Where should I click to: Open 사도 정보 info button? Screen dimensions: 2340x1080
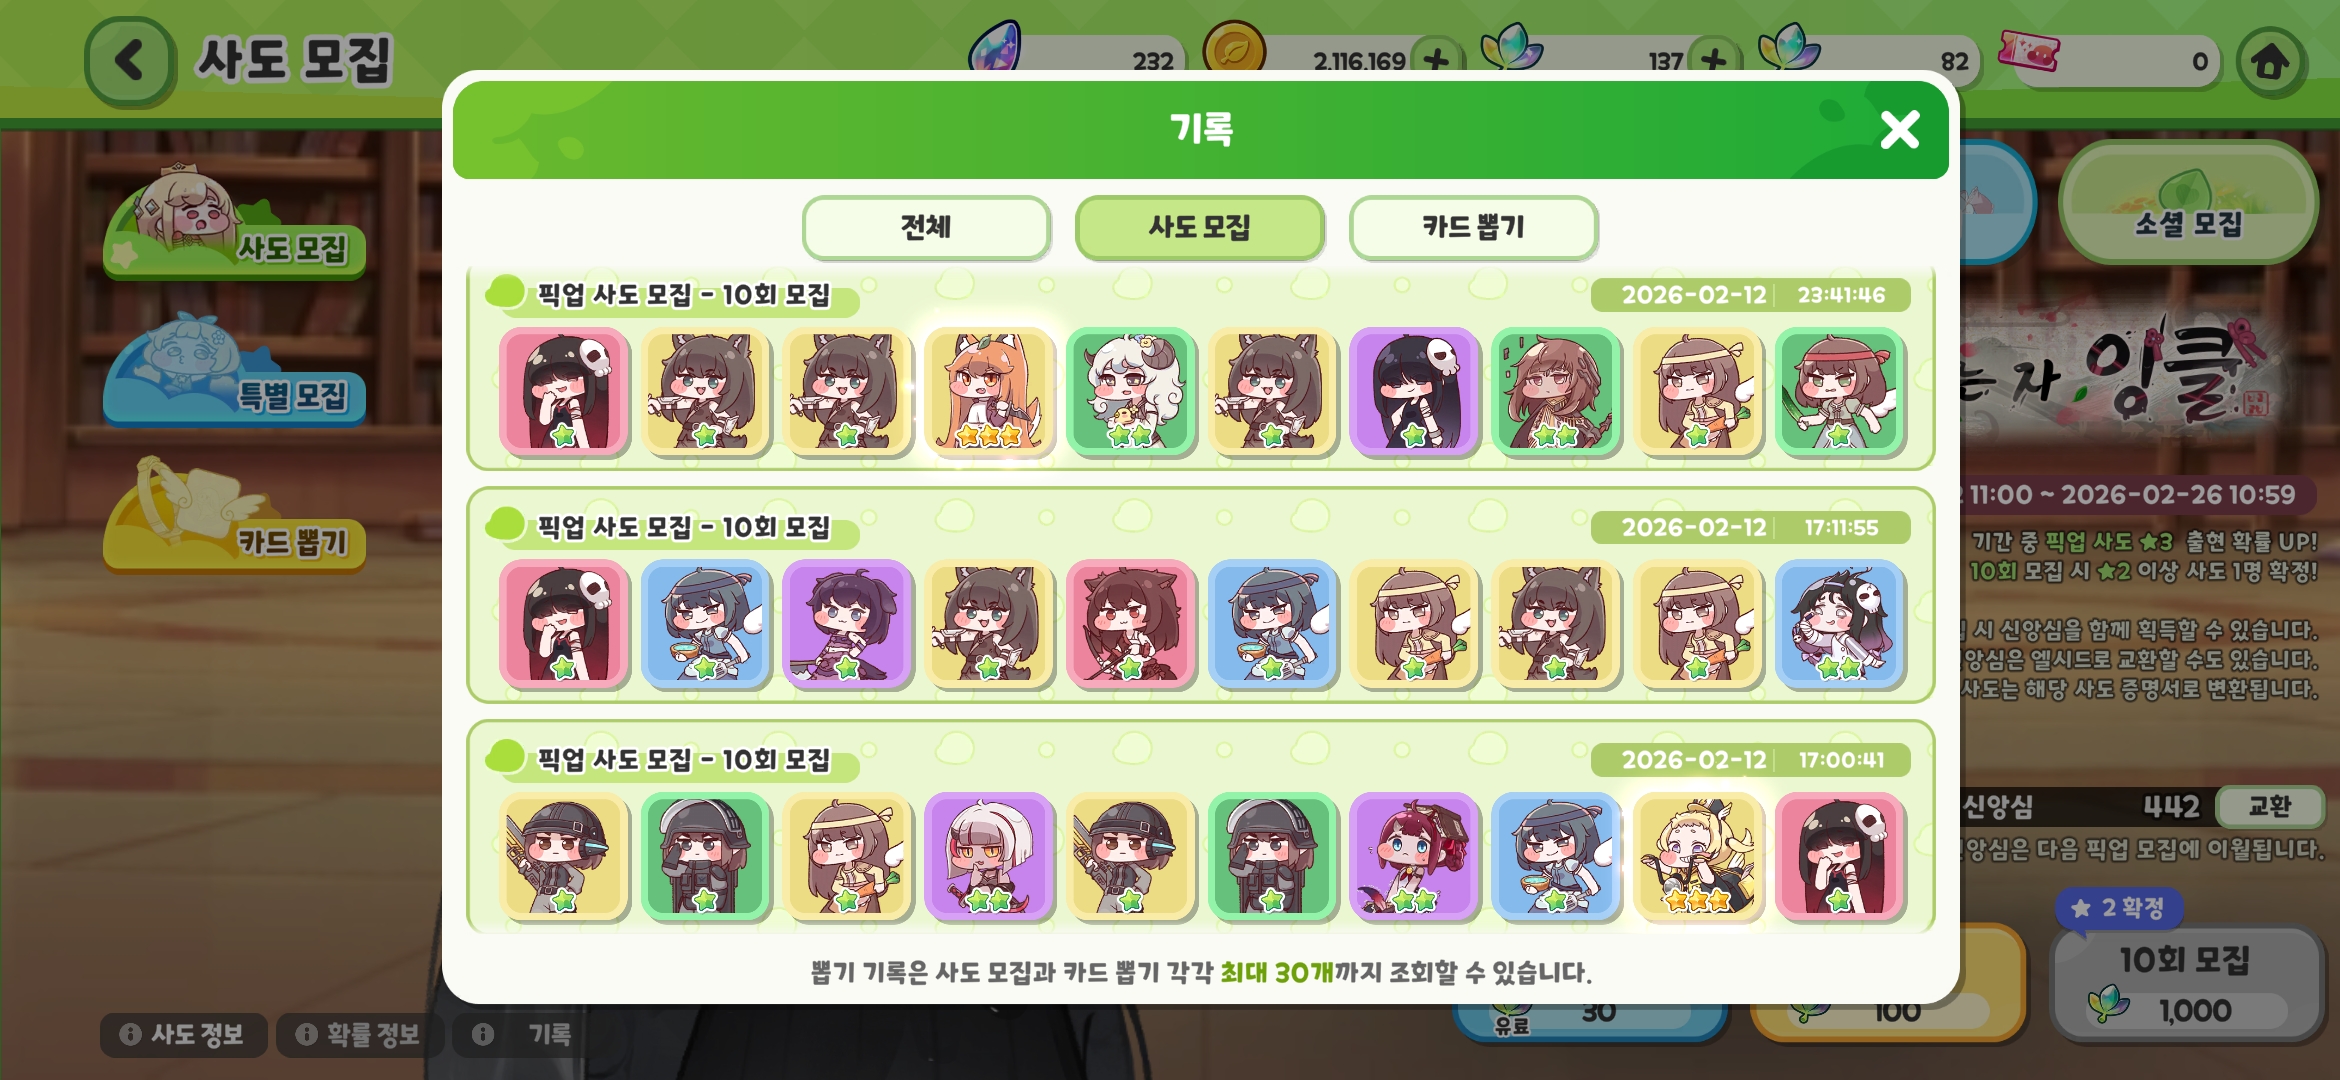[183, 1034]
